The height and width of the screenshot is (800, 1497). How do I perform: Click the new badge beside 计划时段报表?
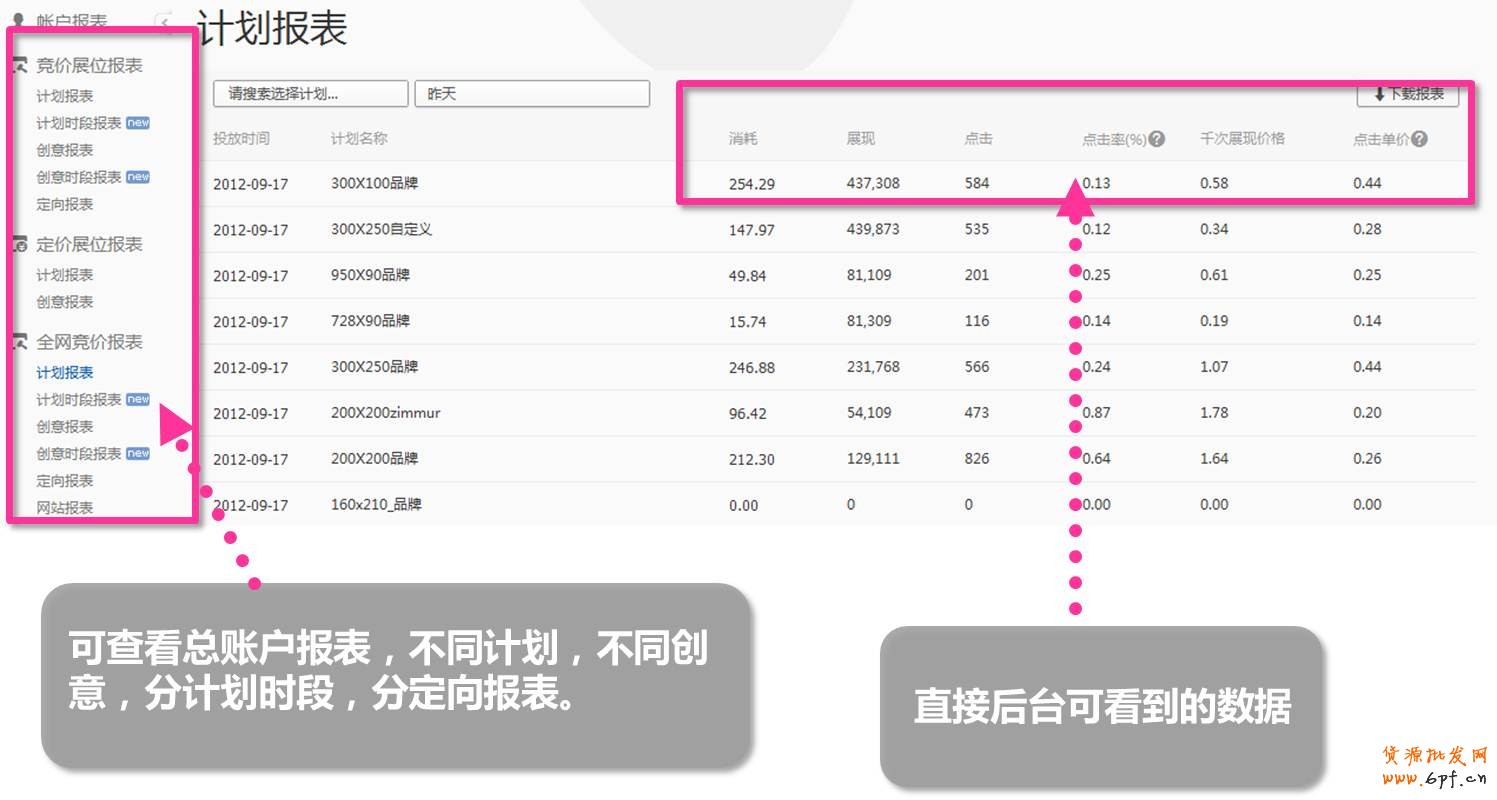click(139, 122)
